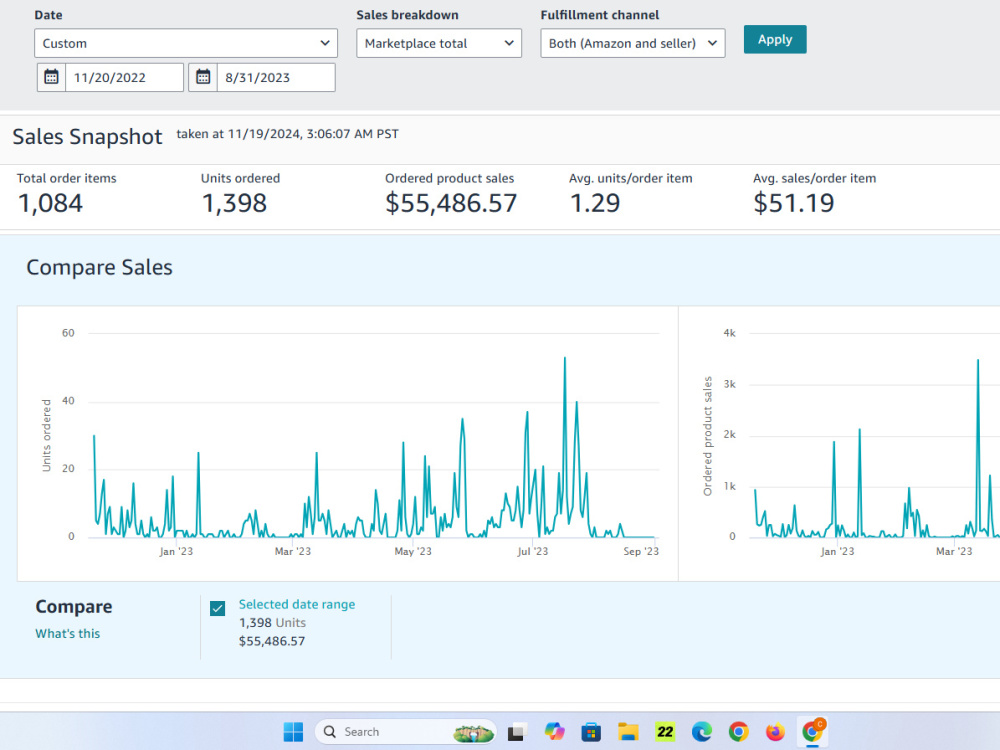Click the Sep '23 label on units chart
The height and width of the screenshot is (750, 1000).
click(641, 551)
